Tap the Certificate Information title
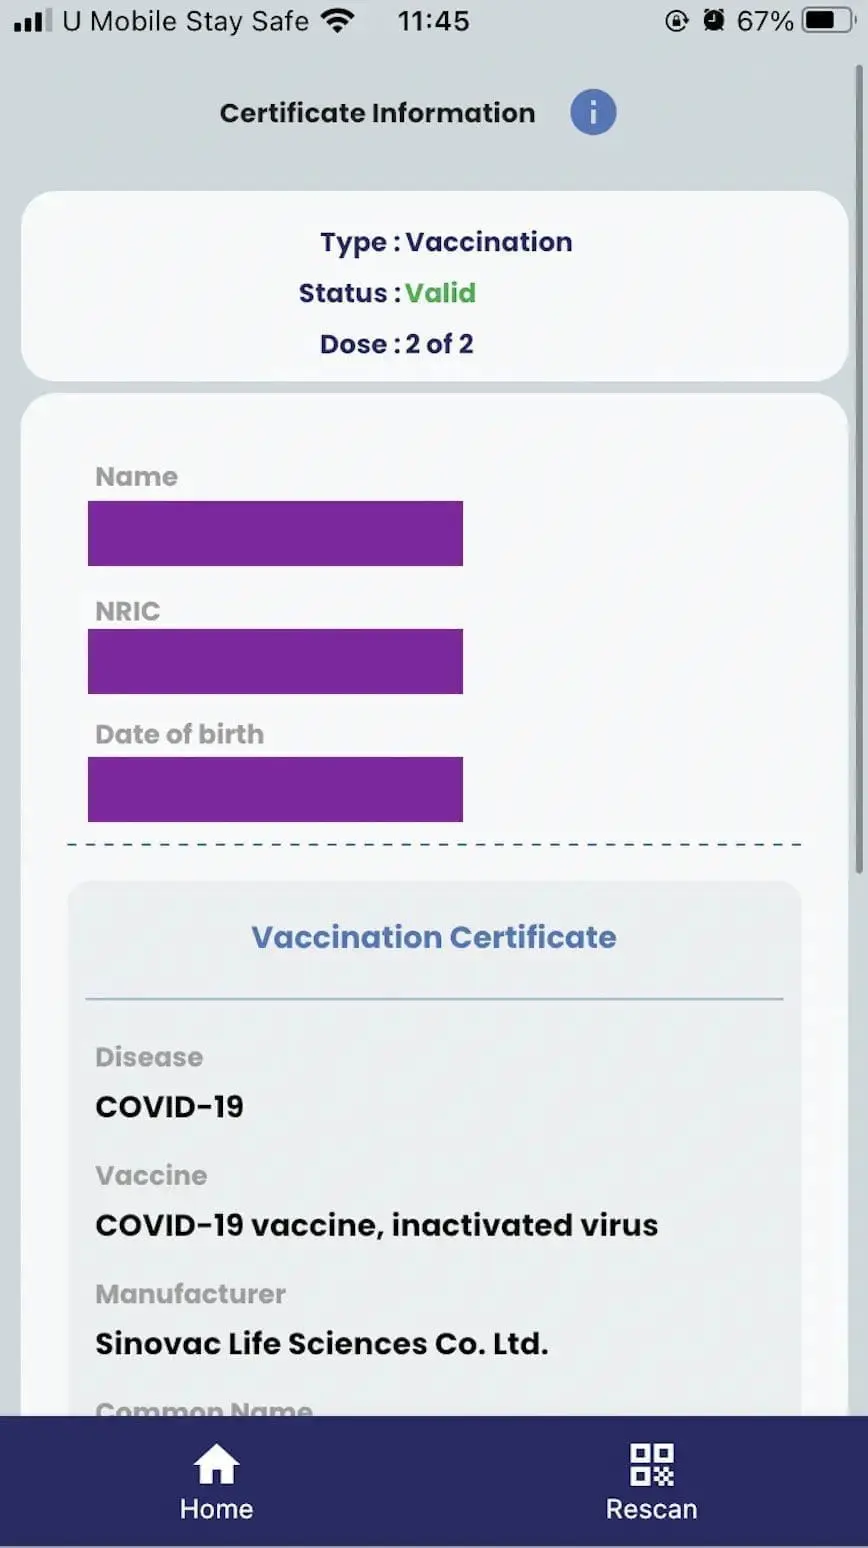This screenshot has width=868, height=1548. coord(377,113)
